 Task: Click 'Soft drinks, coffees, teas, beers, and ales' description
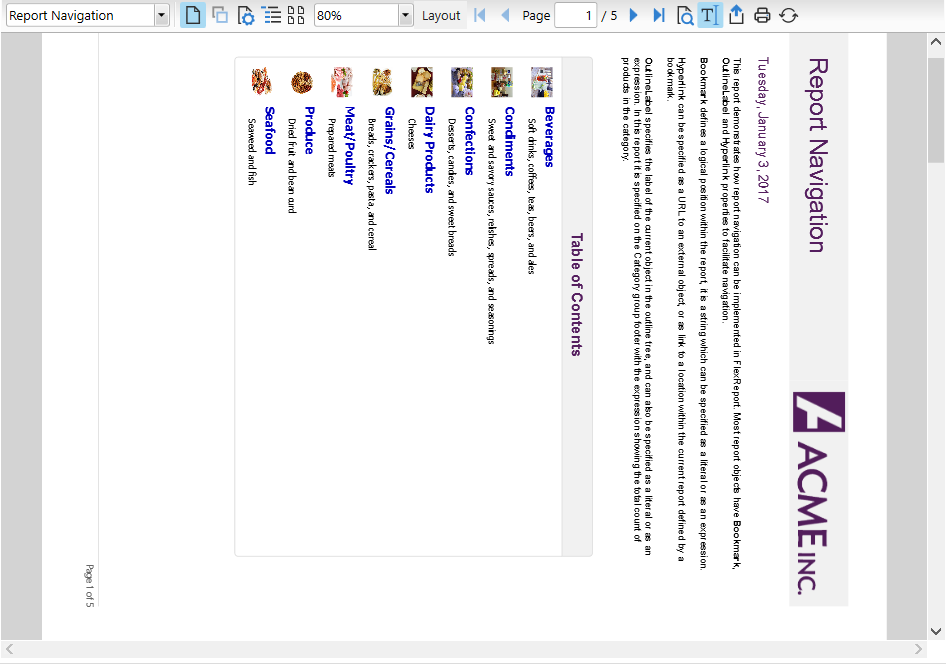point(531,196)
